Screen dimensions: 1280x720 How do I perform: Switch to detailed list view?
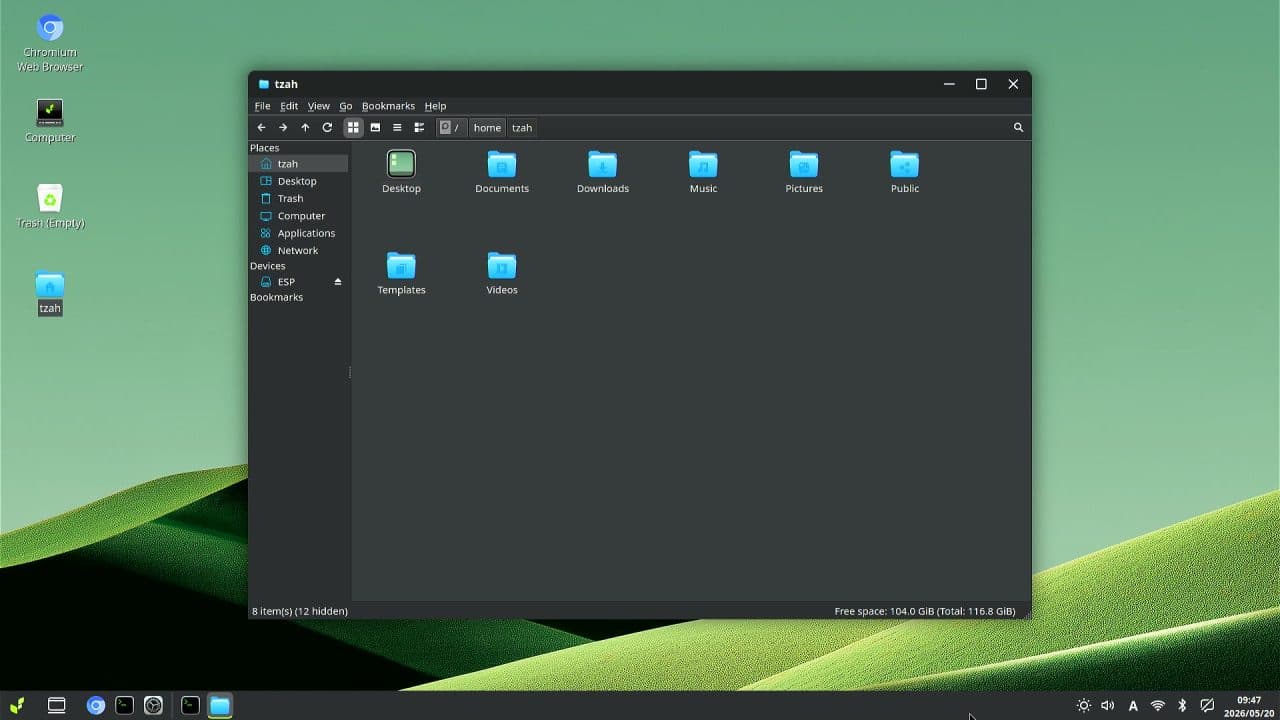click(x=419, y=128)
